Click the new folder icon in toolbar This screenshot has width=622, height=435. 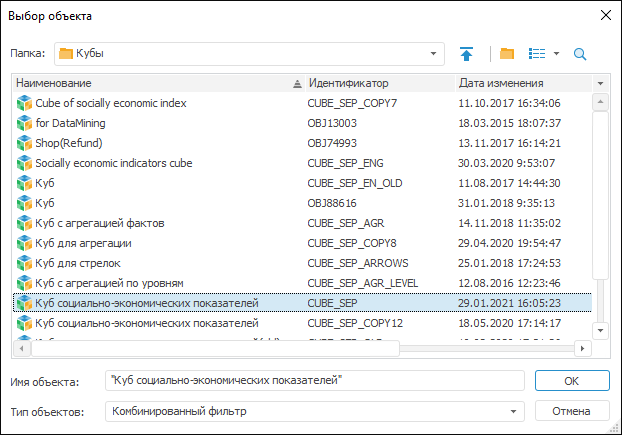click(x=506, y=53)
